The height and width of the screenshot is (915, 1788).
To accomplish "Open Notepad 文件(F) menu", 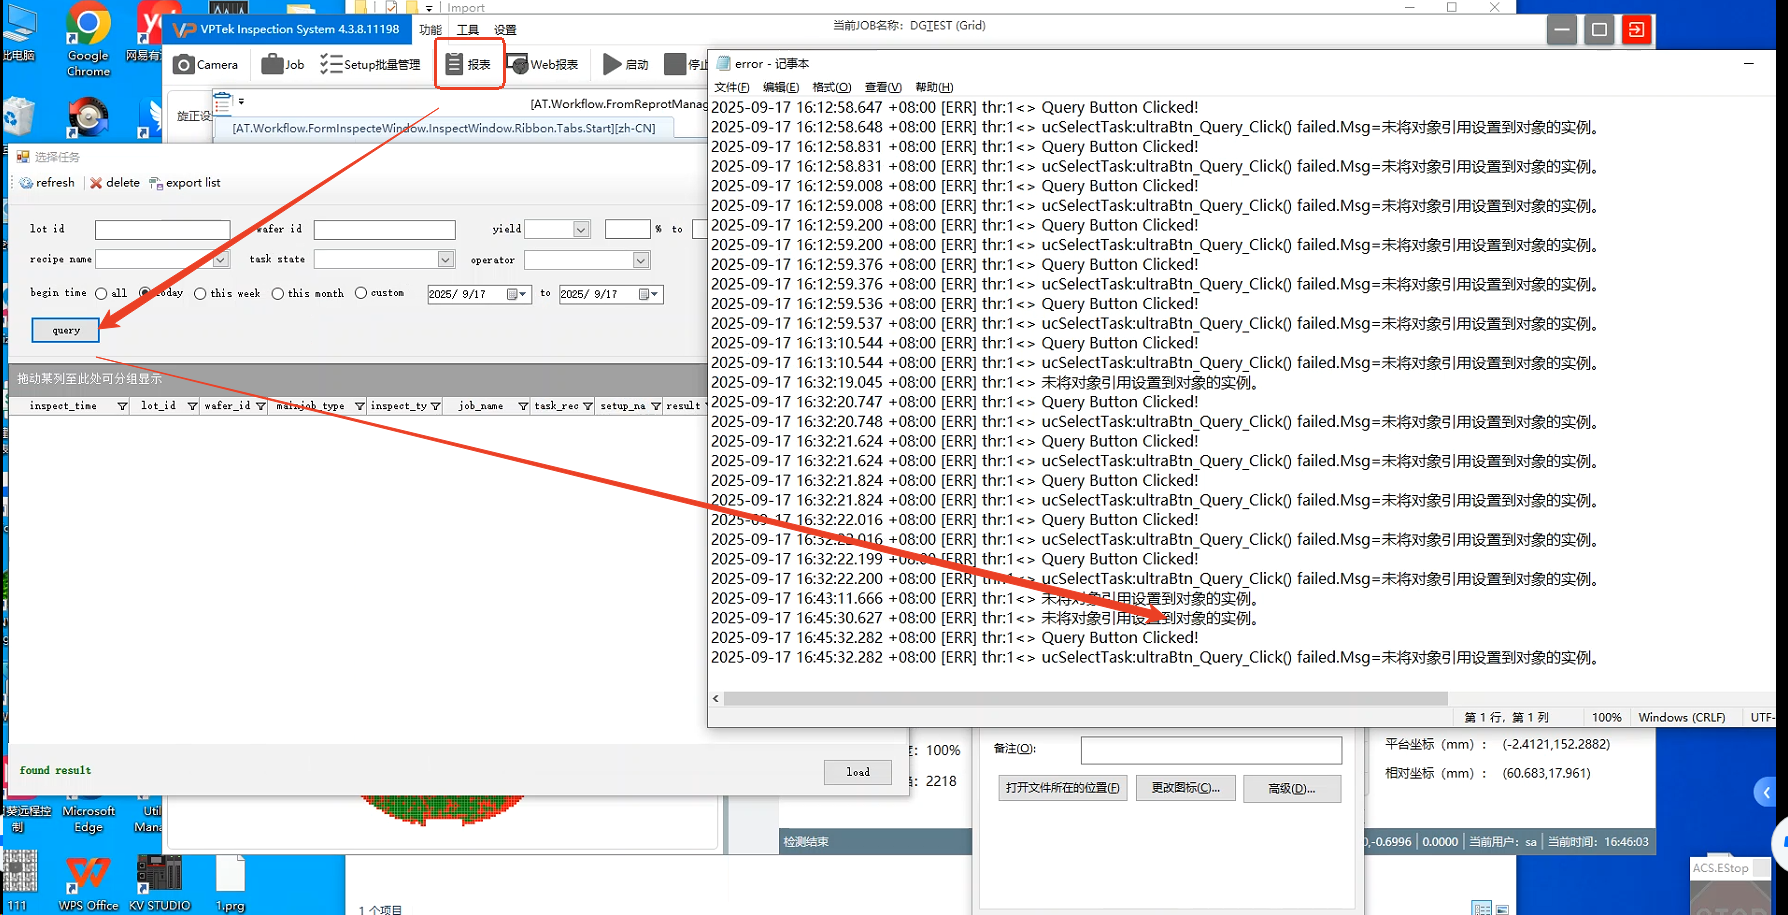I will pyautogui.click(x=731, y=87).
